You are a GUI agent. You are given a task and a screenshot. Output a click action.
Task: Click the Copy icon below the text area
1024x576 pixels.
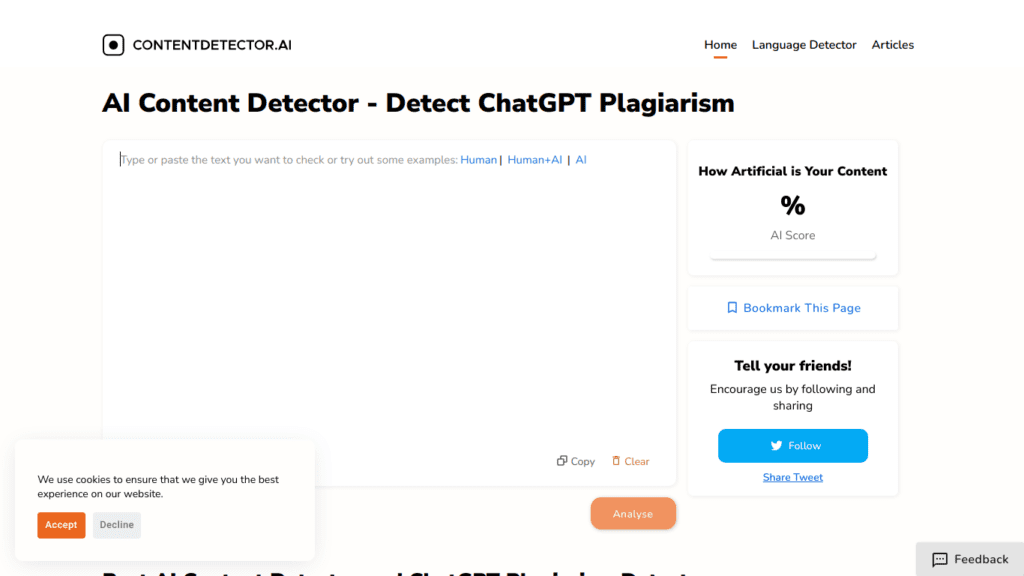(x=561, y=461)
